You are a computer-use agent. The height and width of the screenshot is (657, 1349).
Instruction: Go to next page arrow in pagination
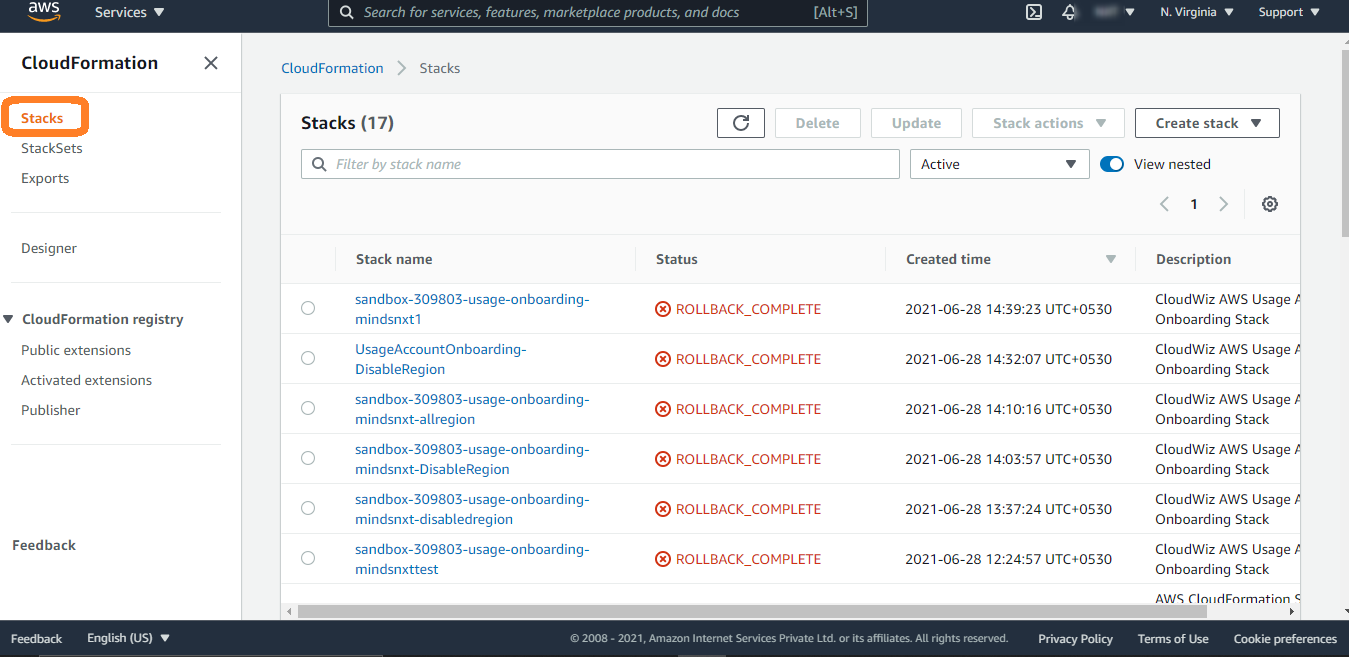click(1223, 204)
